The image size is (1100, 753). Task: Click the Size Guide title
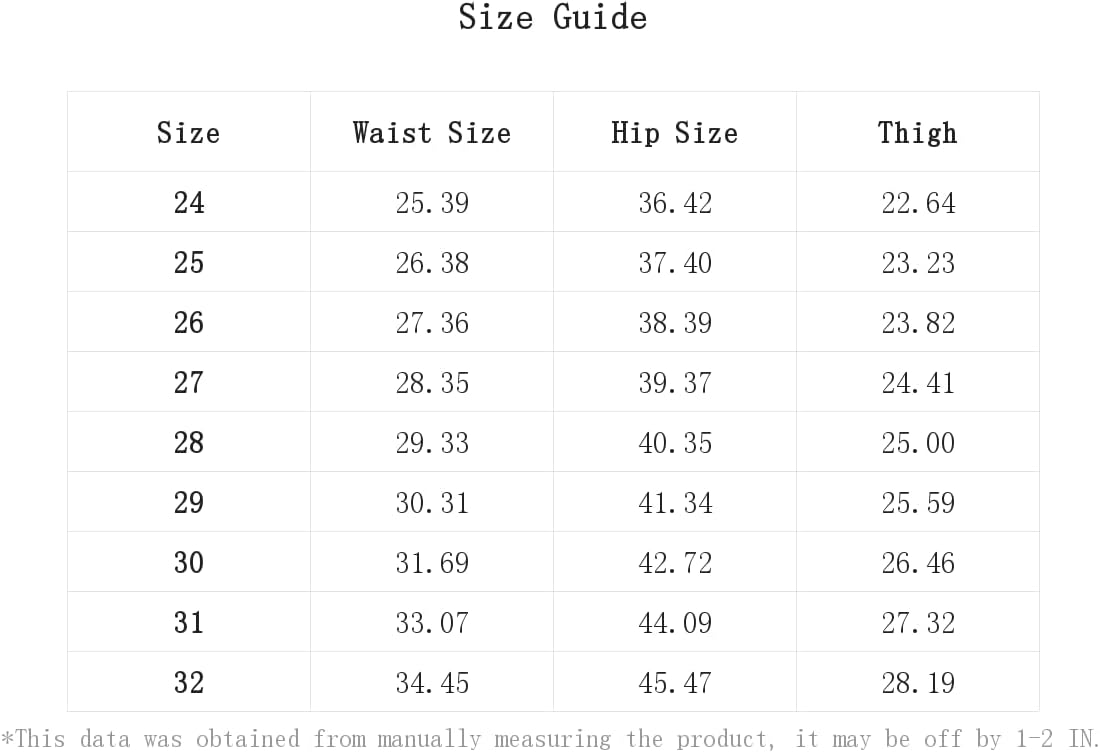click(552, 17)
